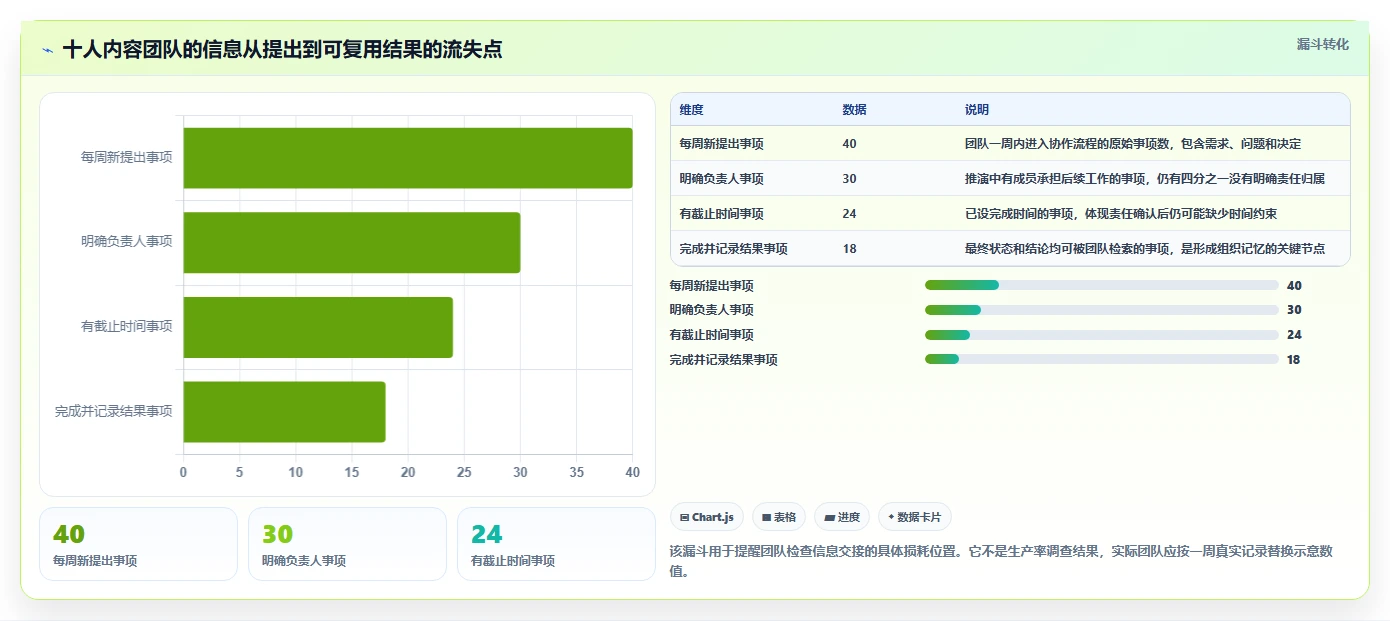Click the description starting 团队一周内进入协作流程
The width and height of the screenshot is (1390, 621).
1133,144
